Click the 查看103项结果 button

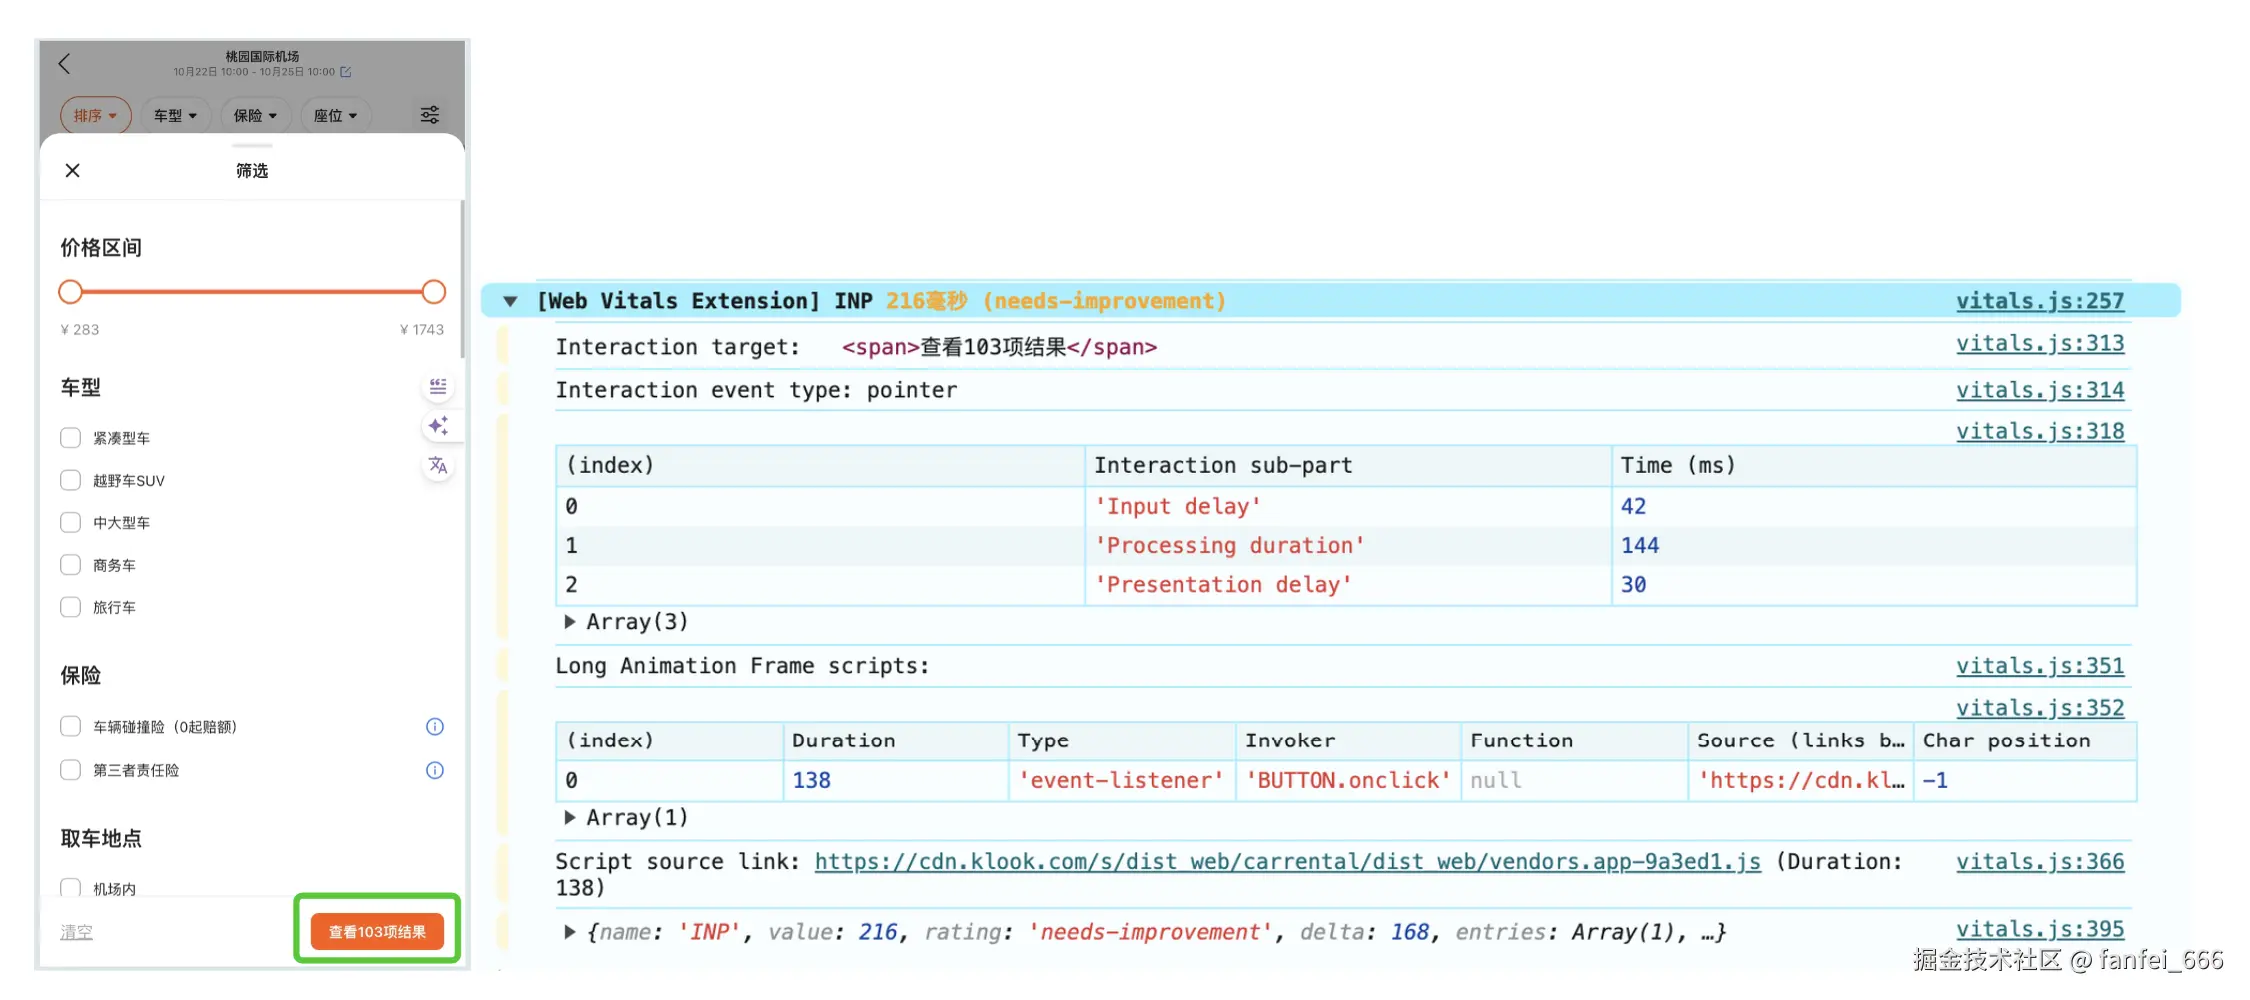377,932
